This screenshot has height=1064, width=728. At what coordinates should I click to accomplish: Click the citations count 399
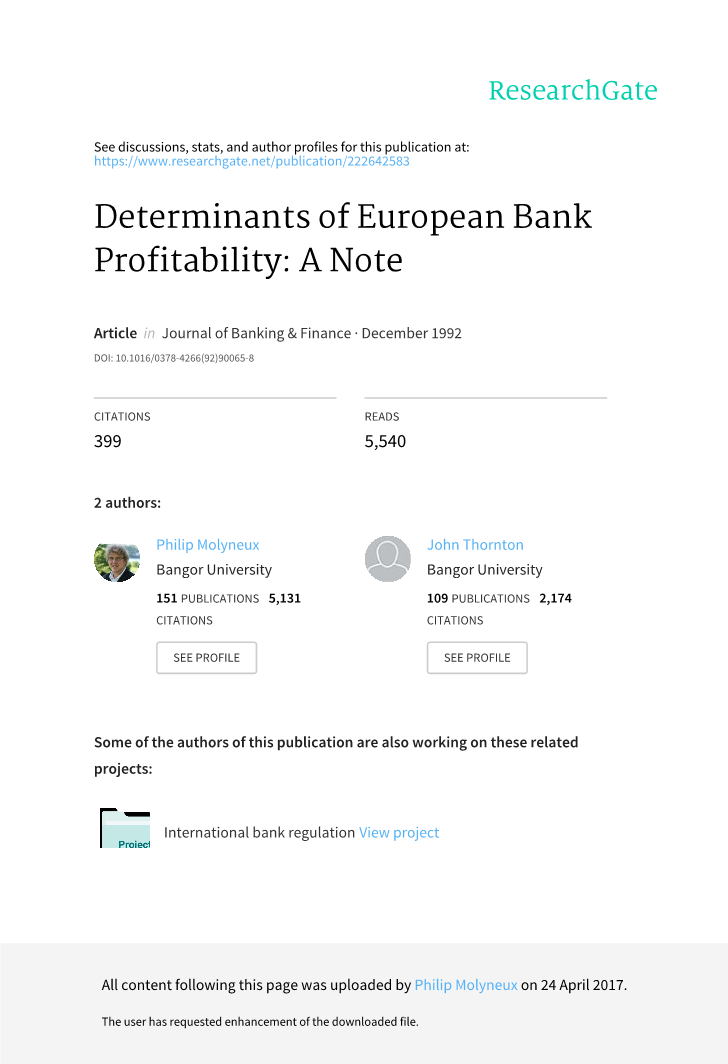click(x=108, y=441)
